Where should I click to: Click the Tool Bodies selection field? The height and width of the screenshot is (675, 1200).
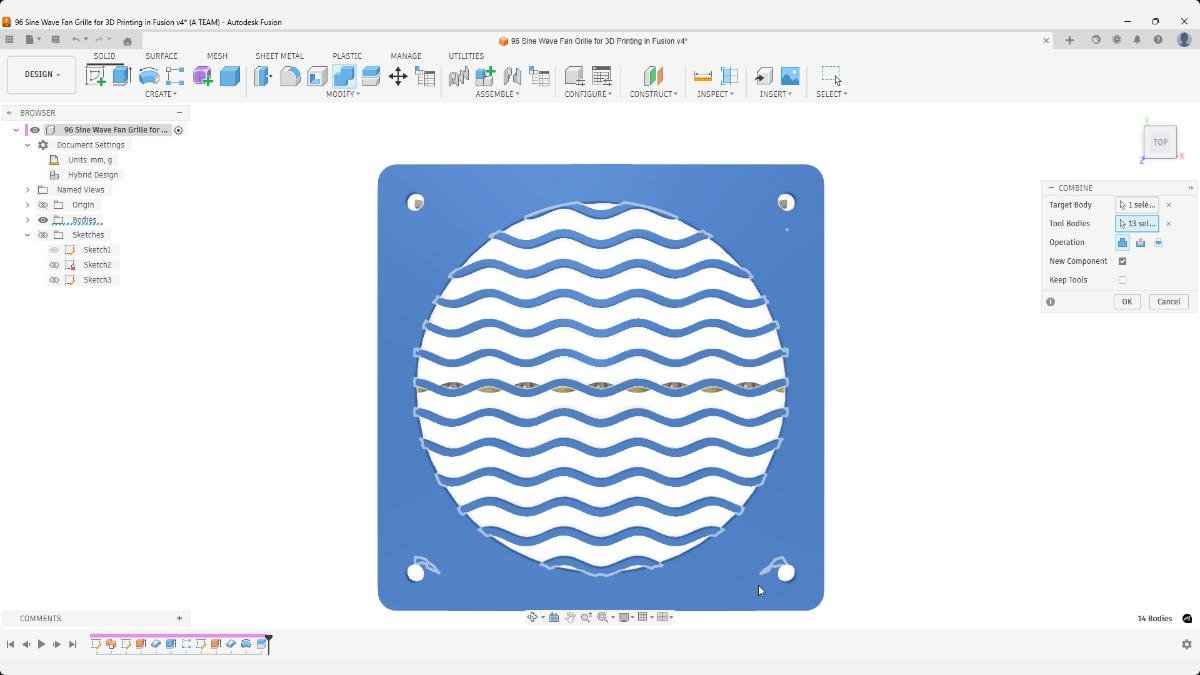pos(1137,224)
